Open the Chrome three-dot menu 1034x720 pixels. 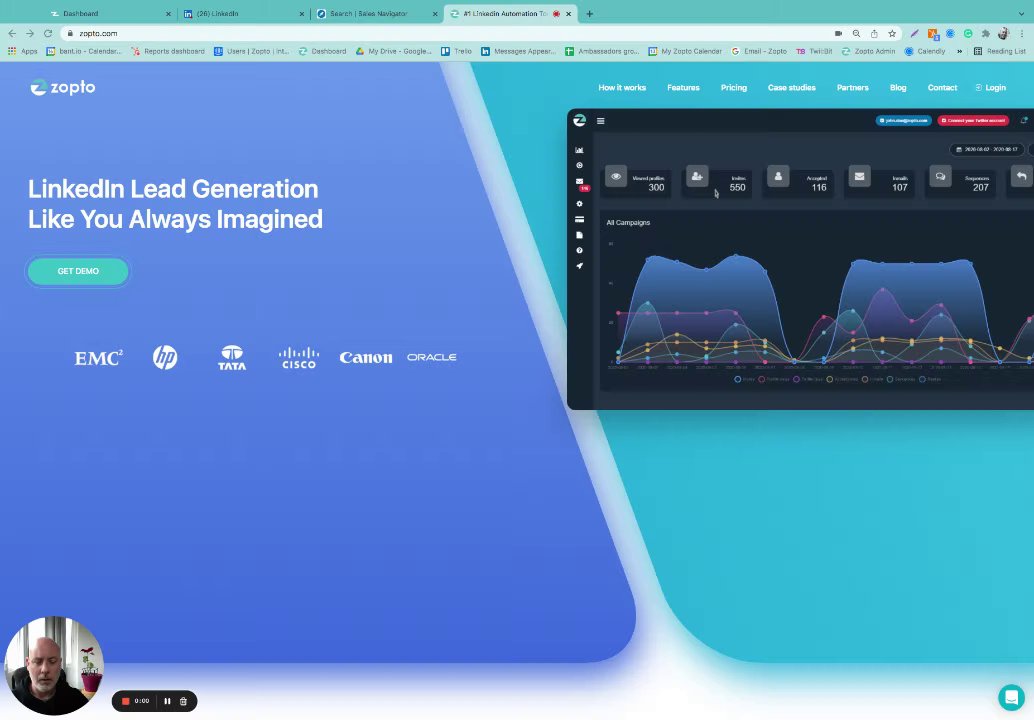[1021, 33]
